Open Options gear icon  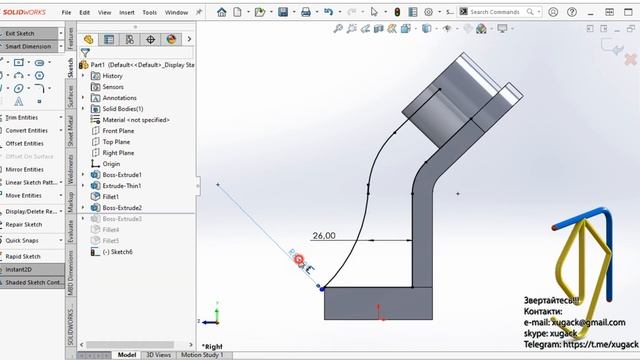[x=428, y=12]
